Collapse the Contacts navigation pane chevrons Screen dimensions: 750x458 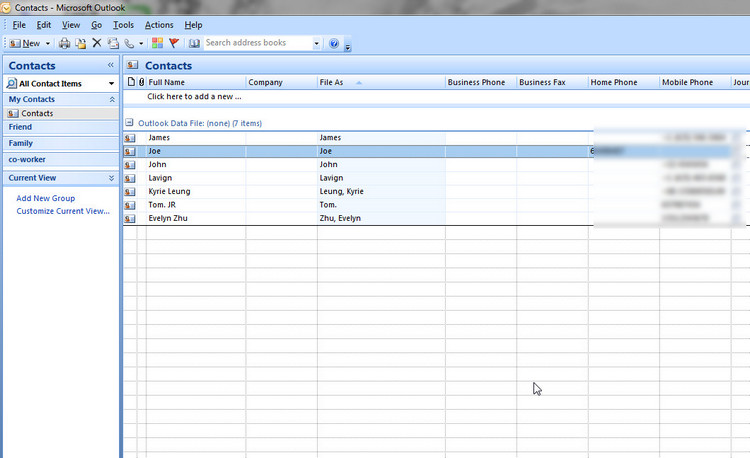pyautogui.click(x=110, y=65)
